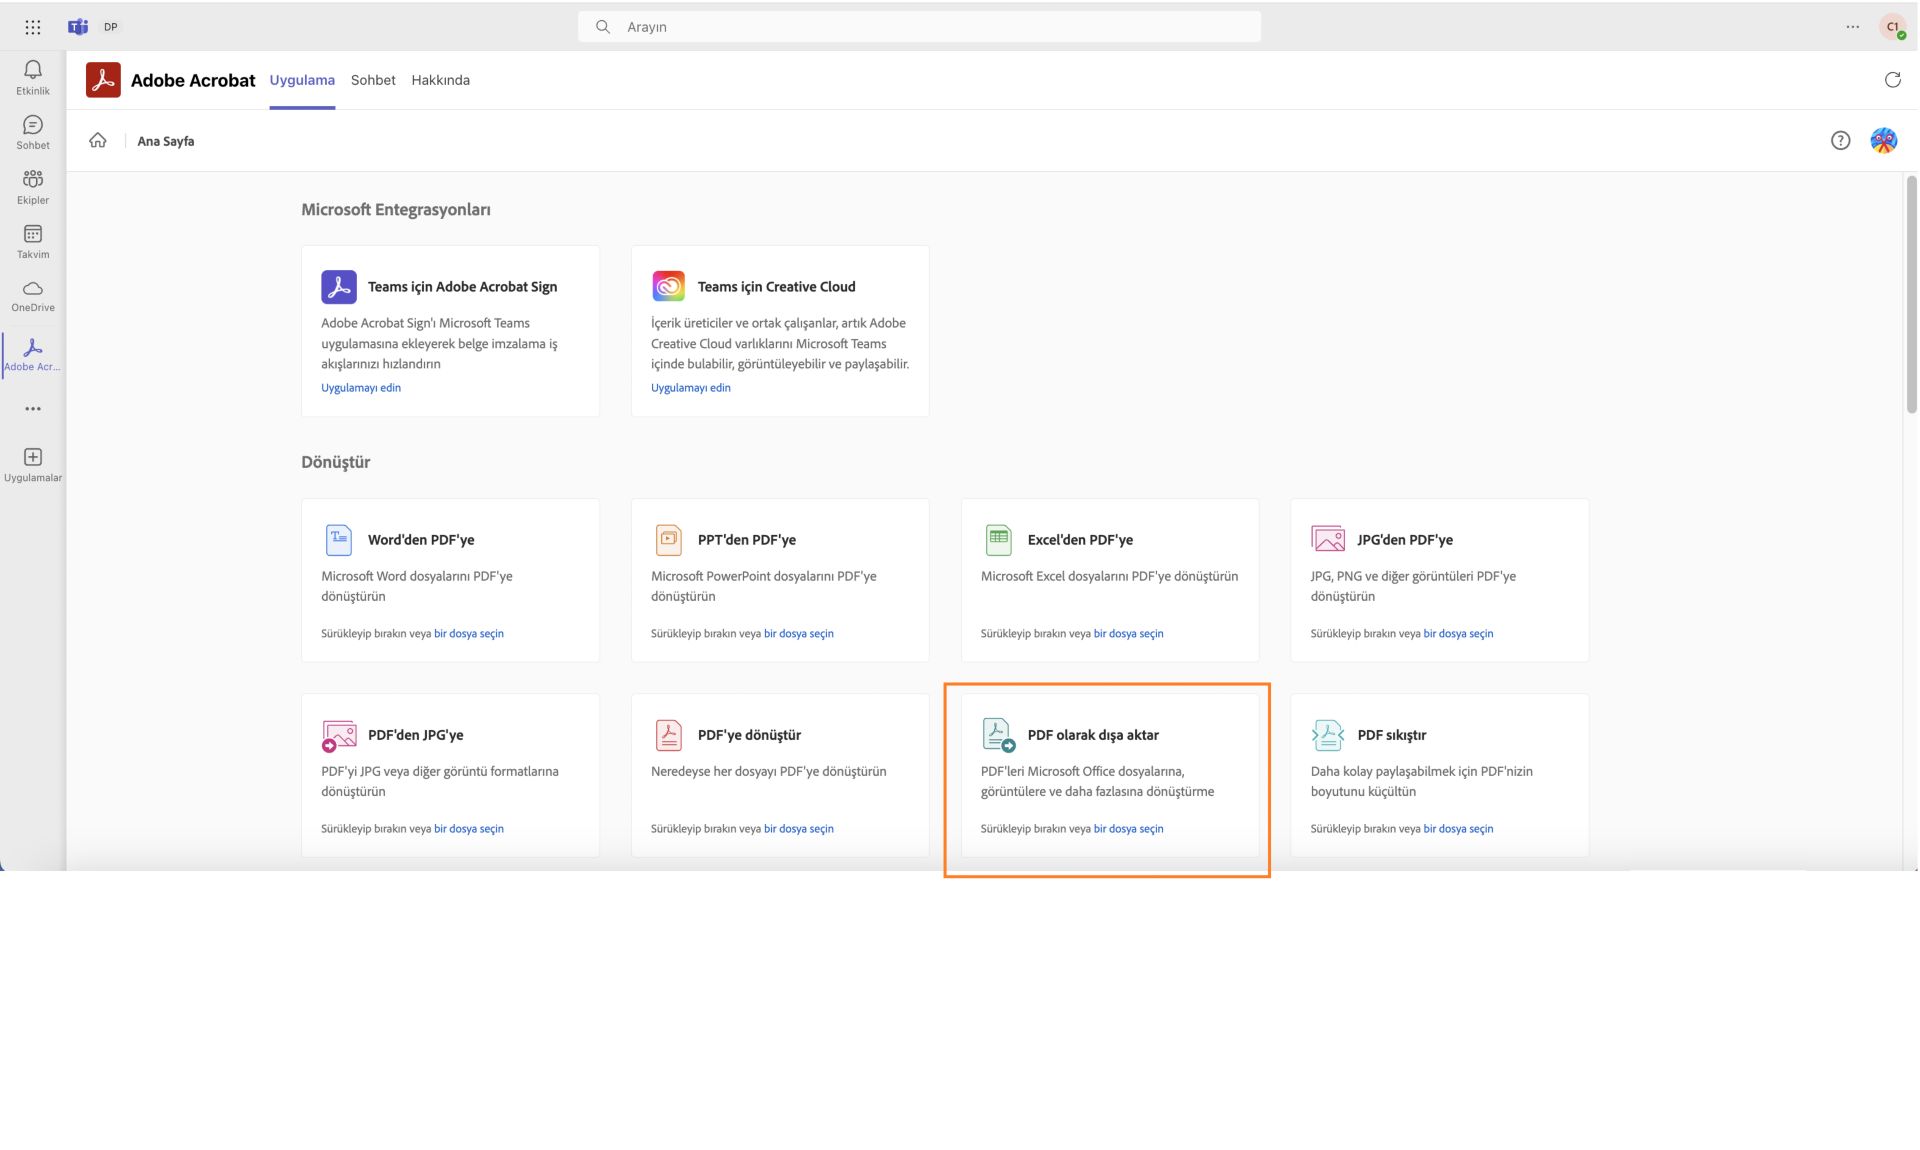Show more apps ellipsis in sidebar
The width and height of the screenshot is (1920, 1150).
(x=33, y=409)
